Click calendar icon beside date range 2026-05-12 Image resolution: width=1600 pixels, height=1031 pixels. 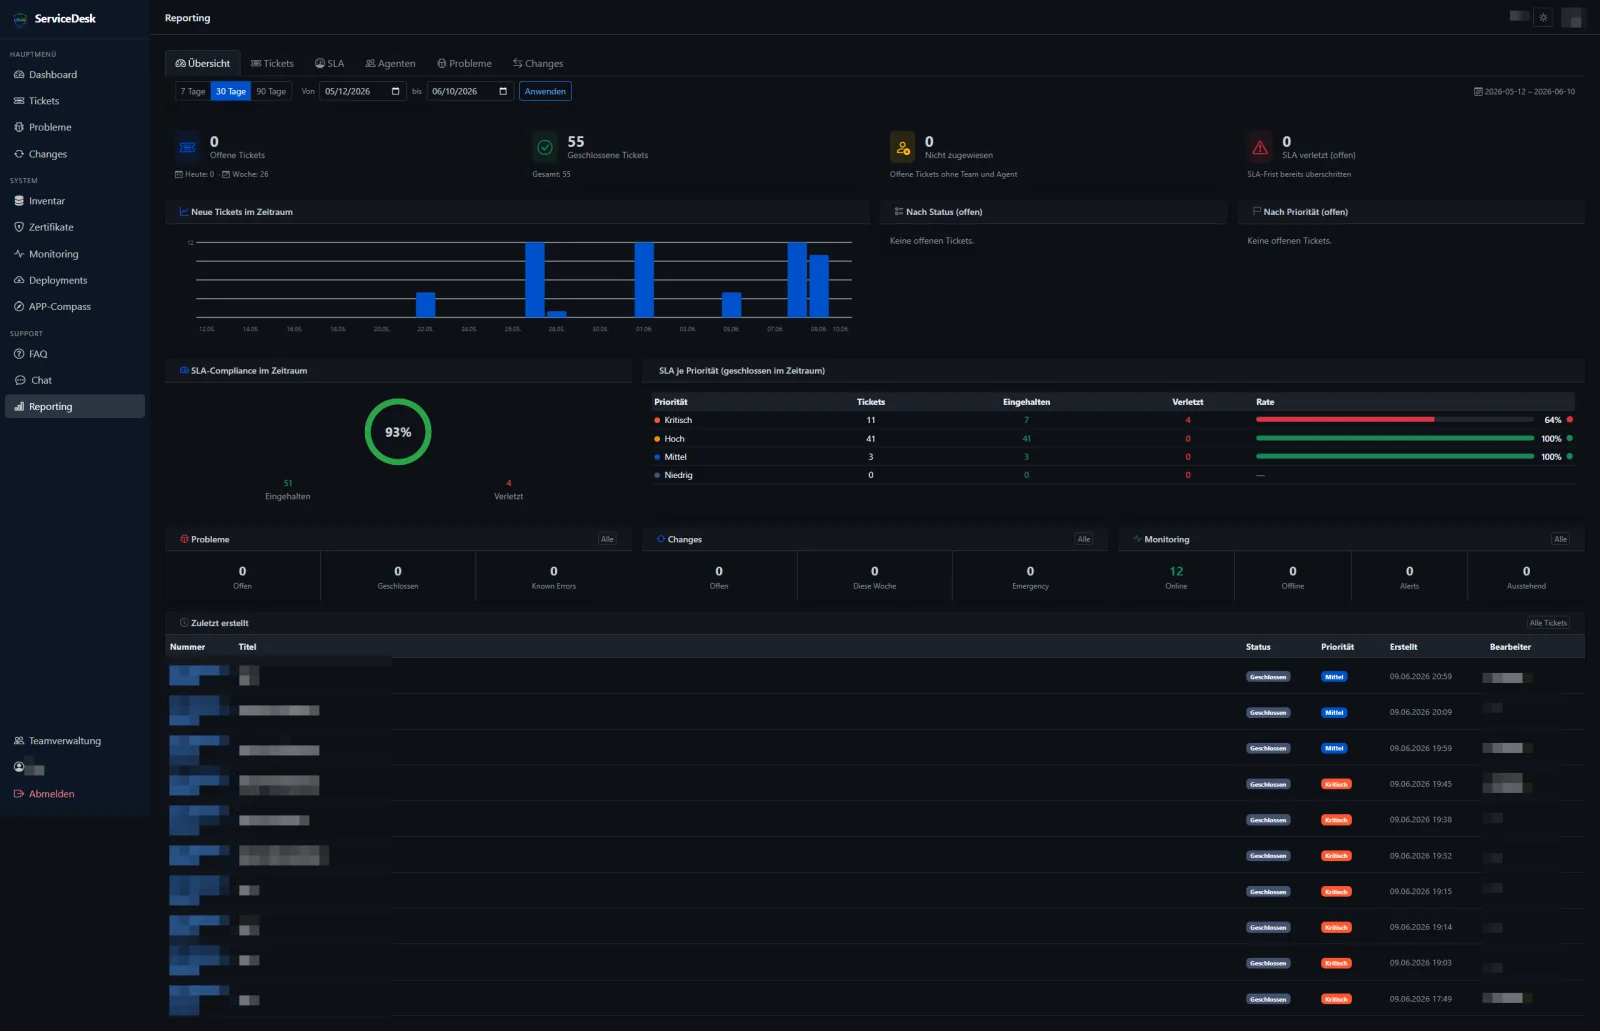pyautogui.click(x=1478, y=91)
